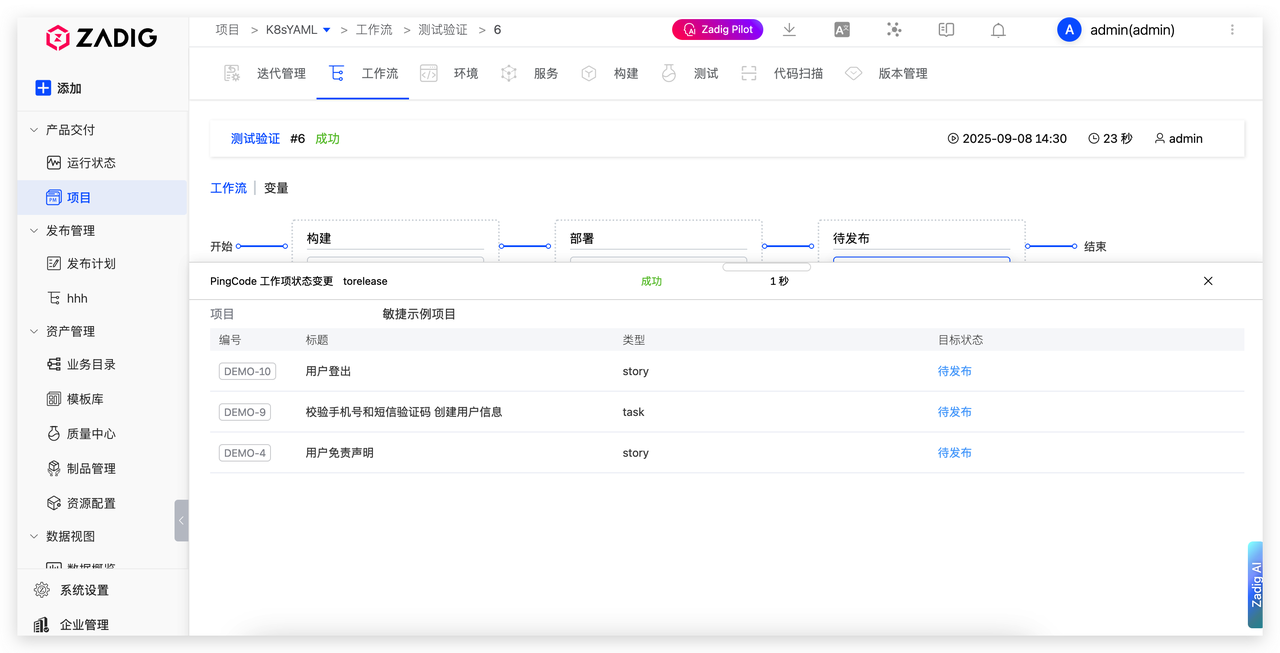Image resolution: width=1280 pixels, height=653 pixels.
Task: Open the language translation icon
Action: click(x=842, y=30)
